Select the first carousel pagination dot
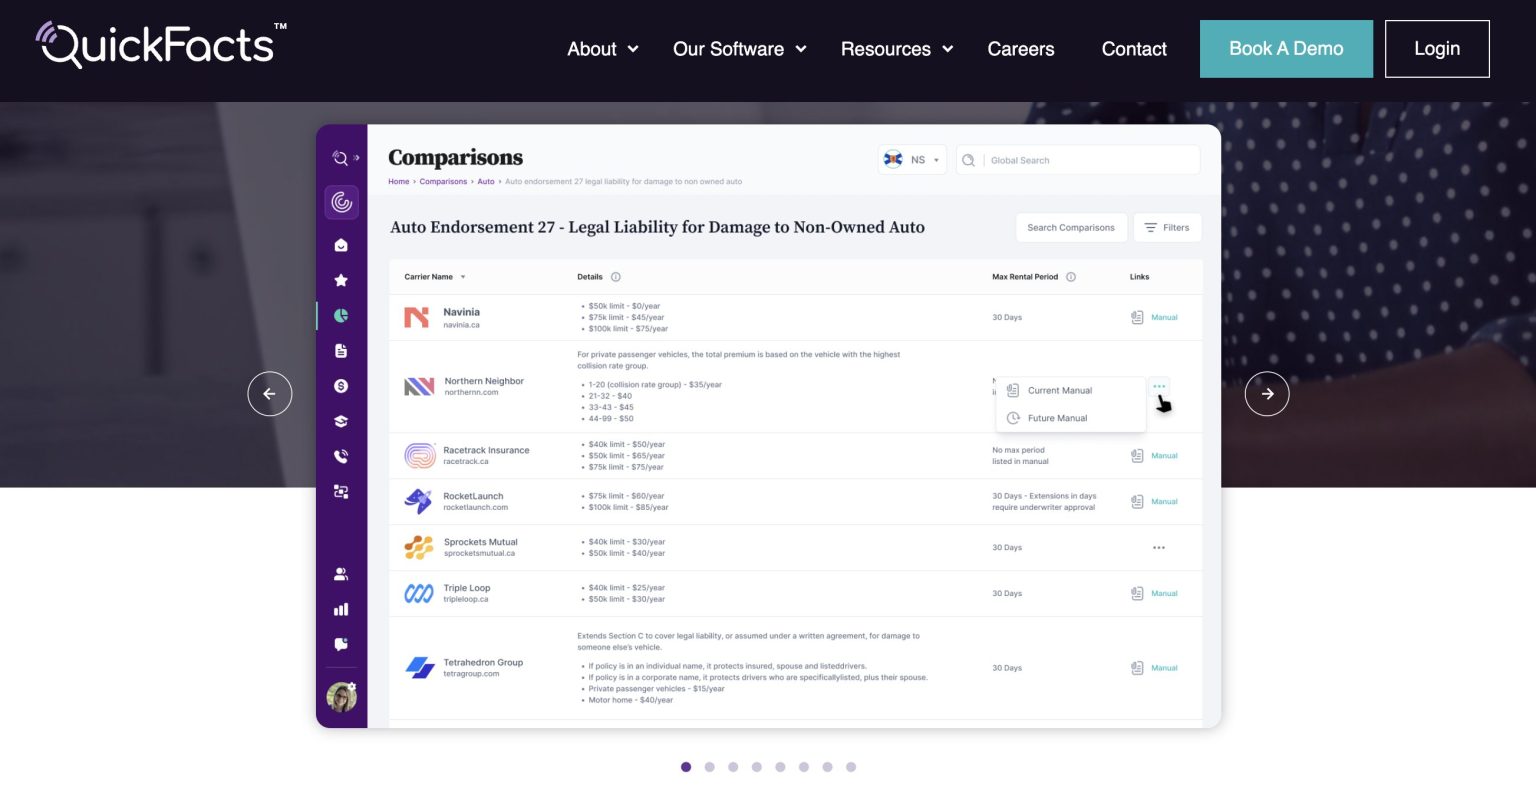1536x790 pixels. (x=686, y=767)
